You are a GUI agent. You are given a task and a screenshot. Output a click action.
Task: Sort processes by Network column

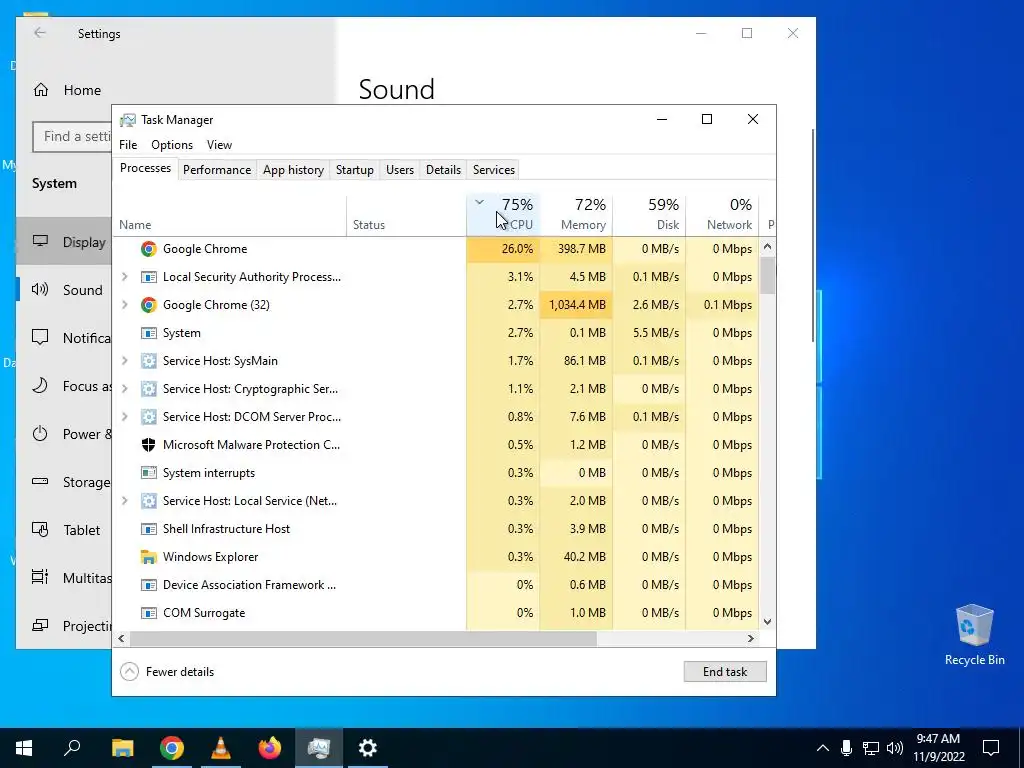tap(722, 215)
